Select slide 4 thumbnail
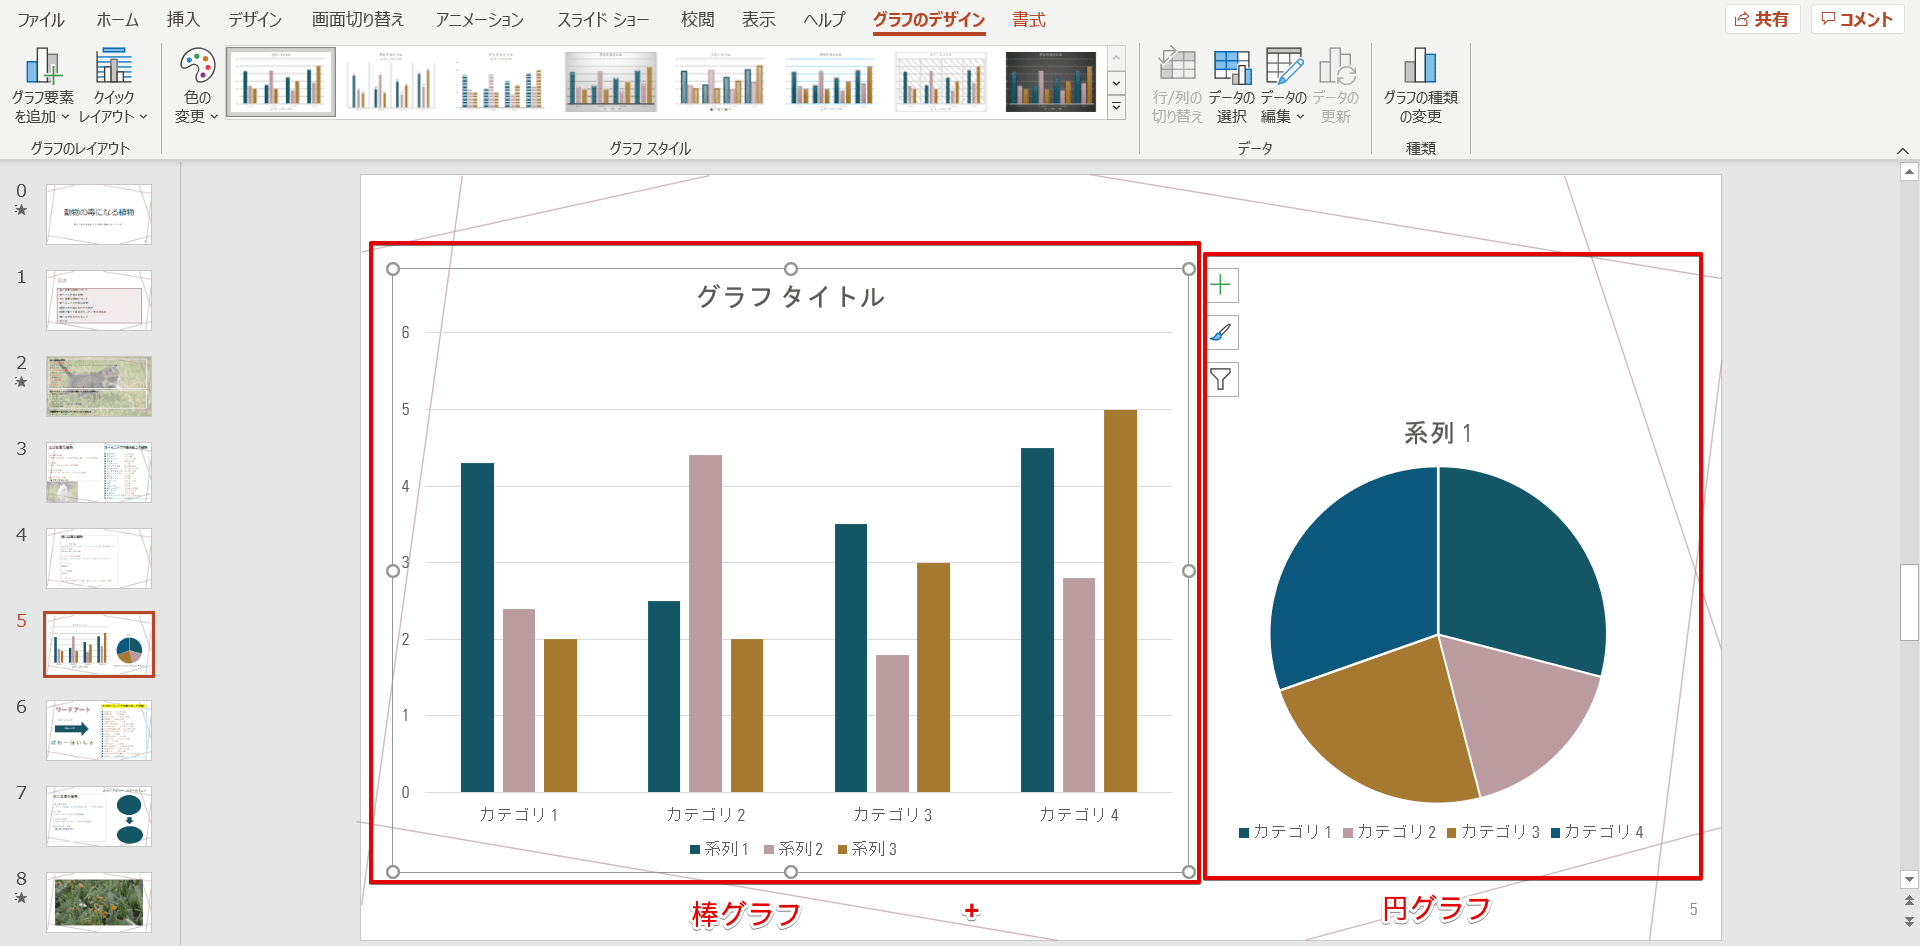The image size is (1920, 946). [99, 558]
